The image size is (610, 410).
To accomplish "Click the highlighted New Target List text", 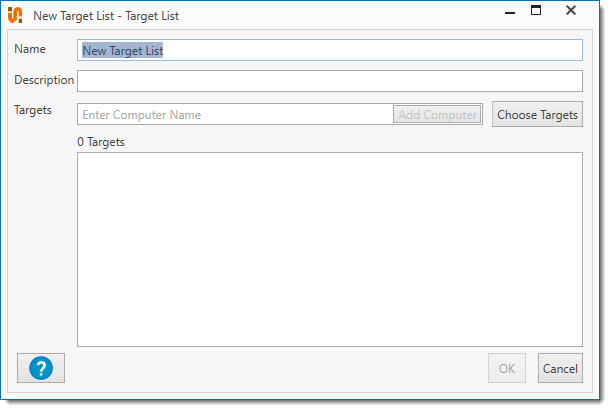I will (122, 51).
